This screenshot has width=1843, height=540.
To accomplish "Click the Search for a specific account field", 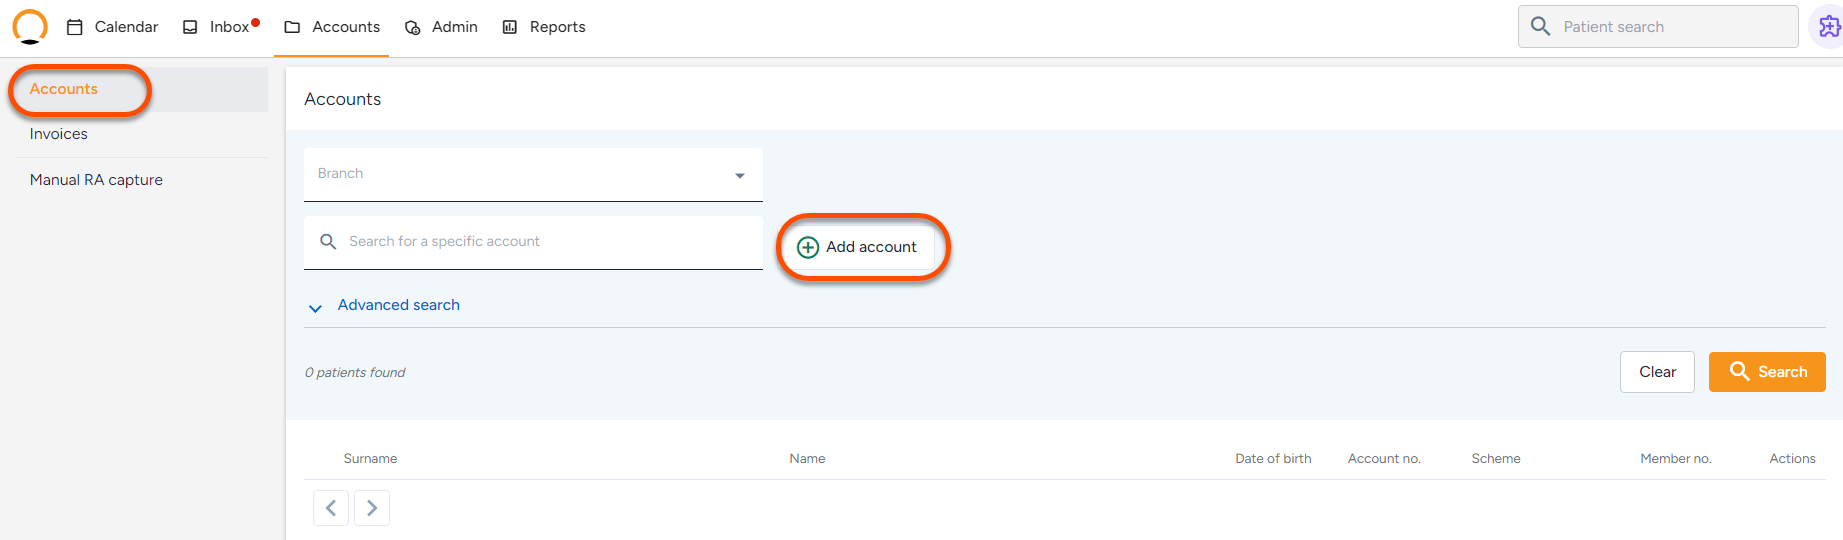I will pos(533,242).
